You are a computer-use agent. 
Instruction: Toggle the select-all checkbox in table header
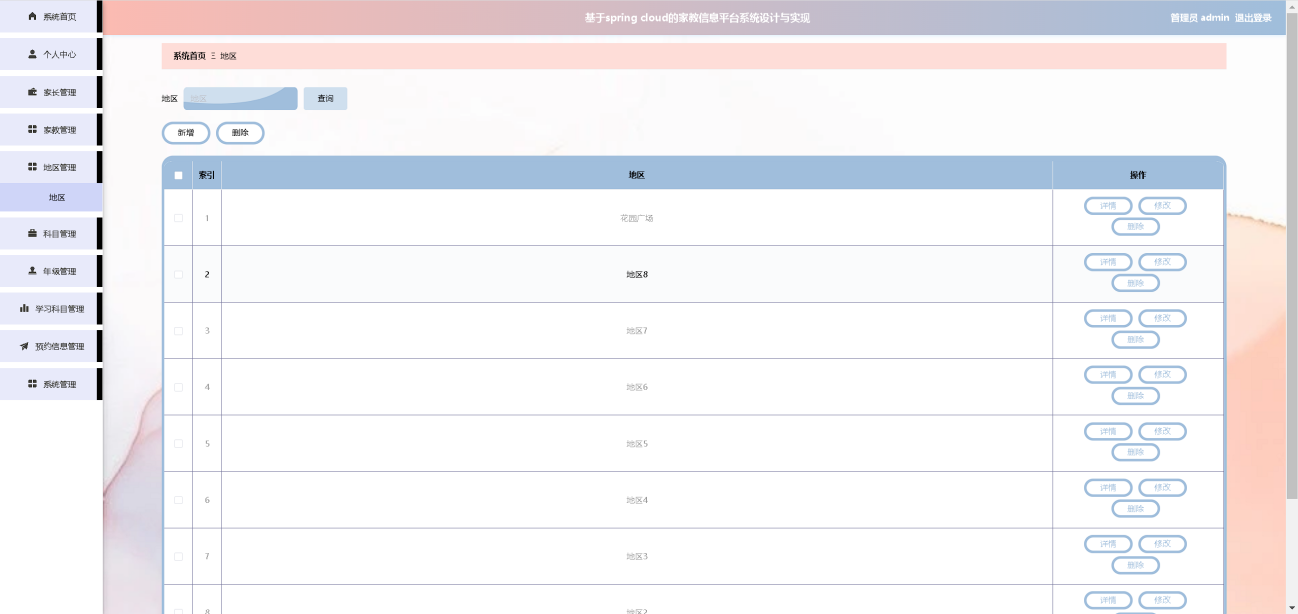[178, 176]
